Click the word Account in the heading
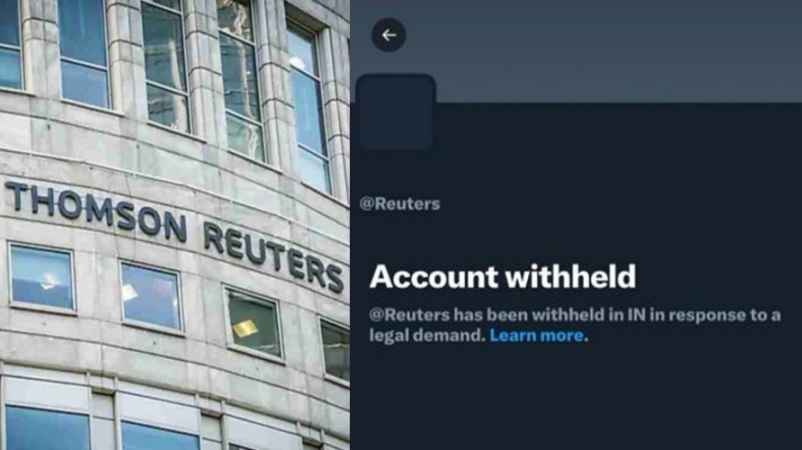 coord(434,277)
